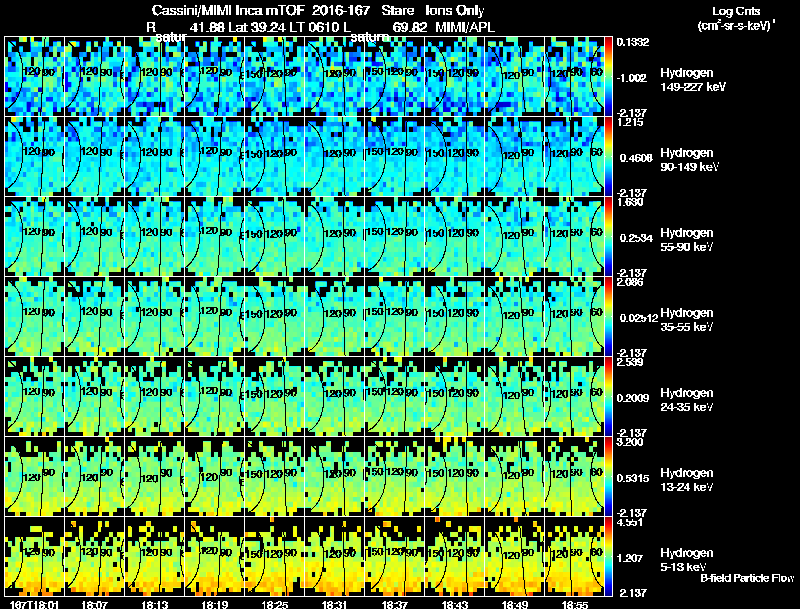Click the '-1.002' color scale midpoint value
The image size is (800, 609).
coord(632,78)
